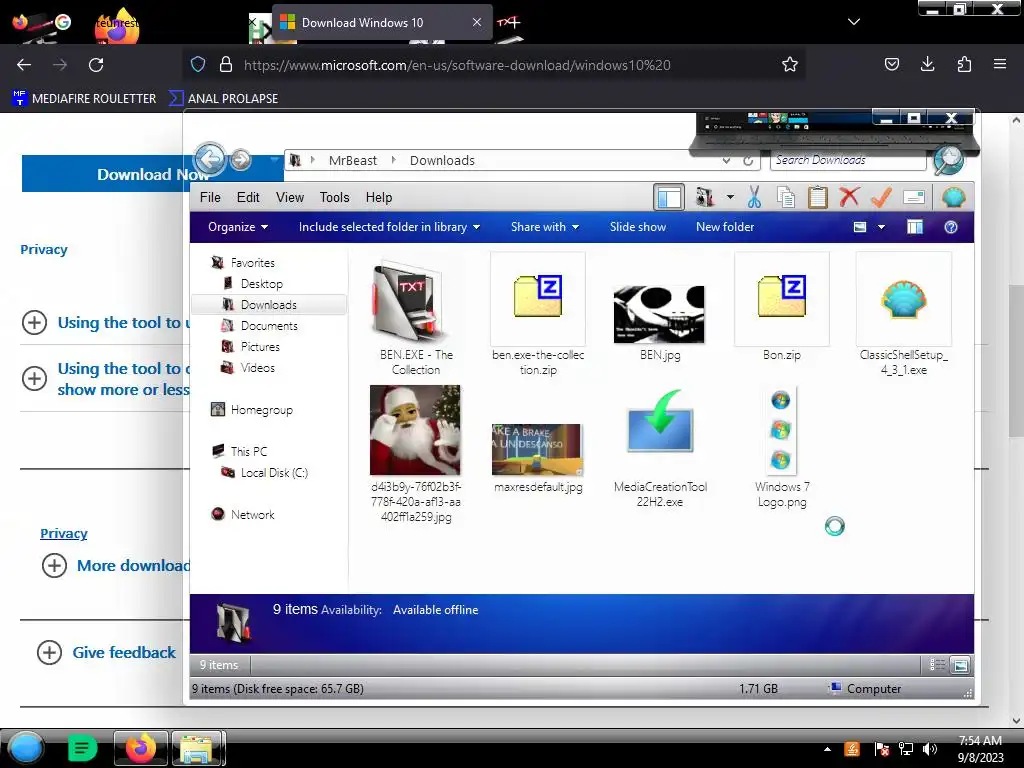Reload the Microsoft page in Firefox
Viewport: 1024px width, 768px height.
96,65
